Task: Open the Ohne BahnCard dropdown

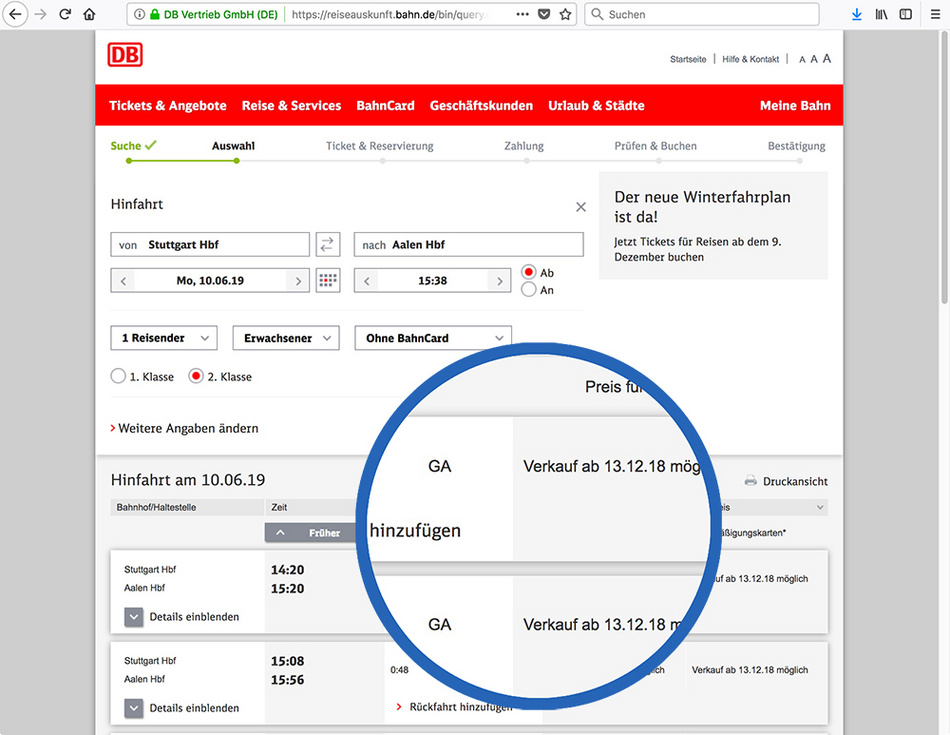Action: (x=433, y=338)
